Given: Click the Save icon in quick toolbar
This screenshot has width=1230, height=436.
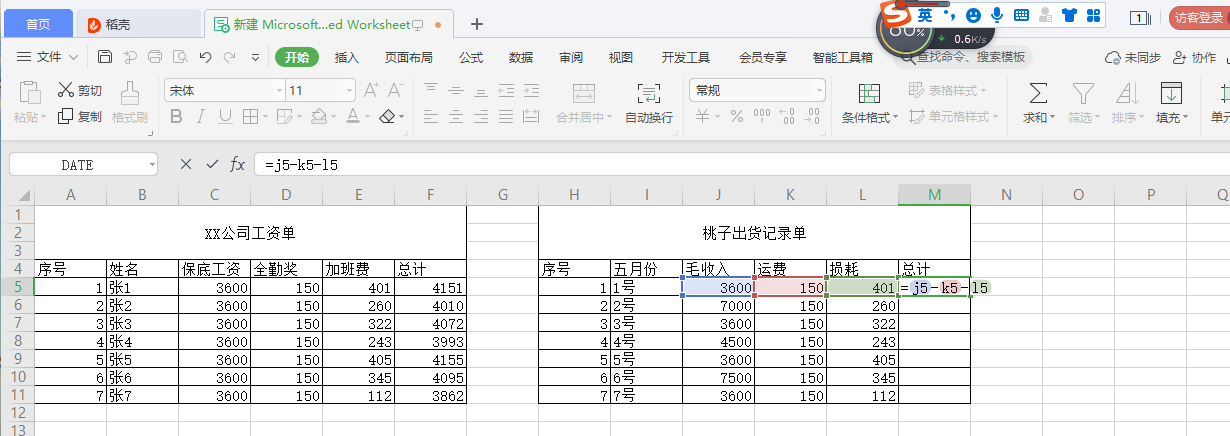Looking at the screenshot, I should click(105, 57).
